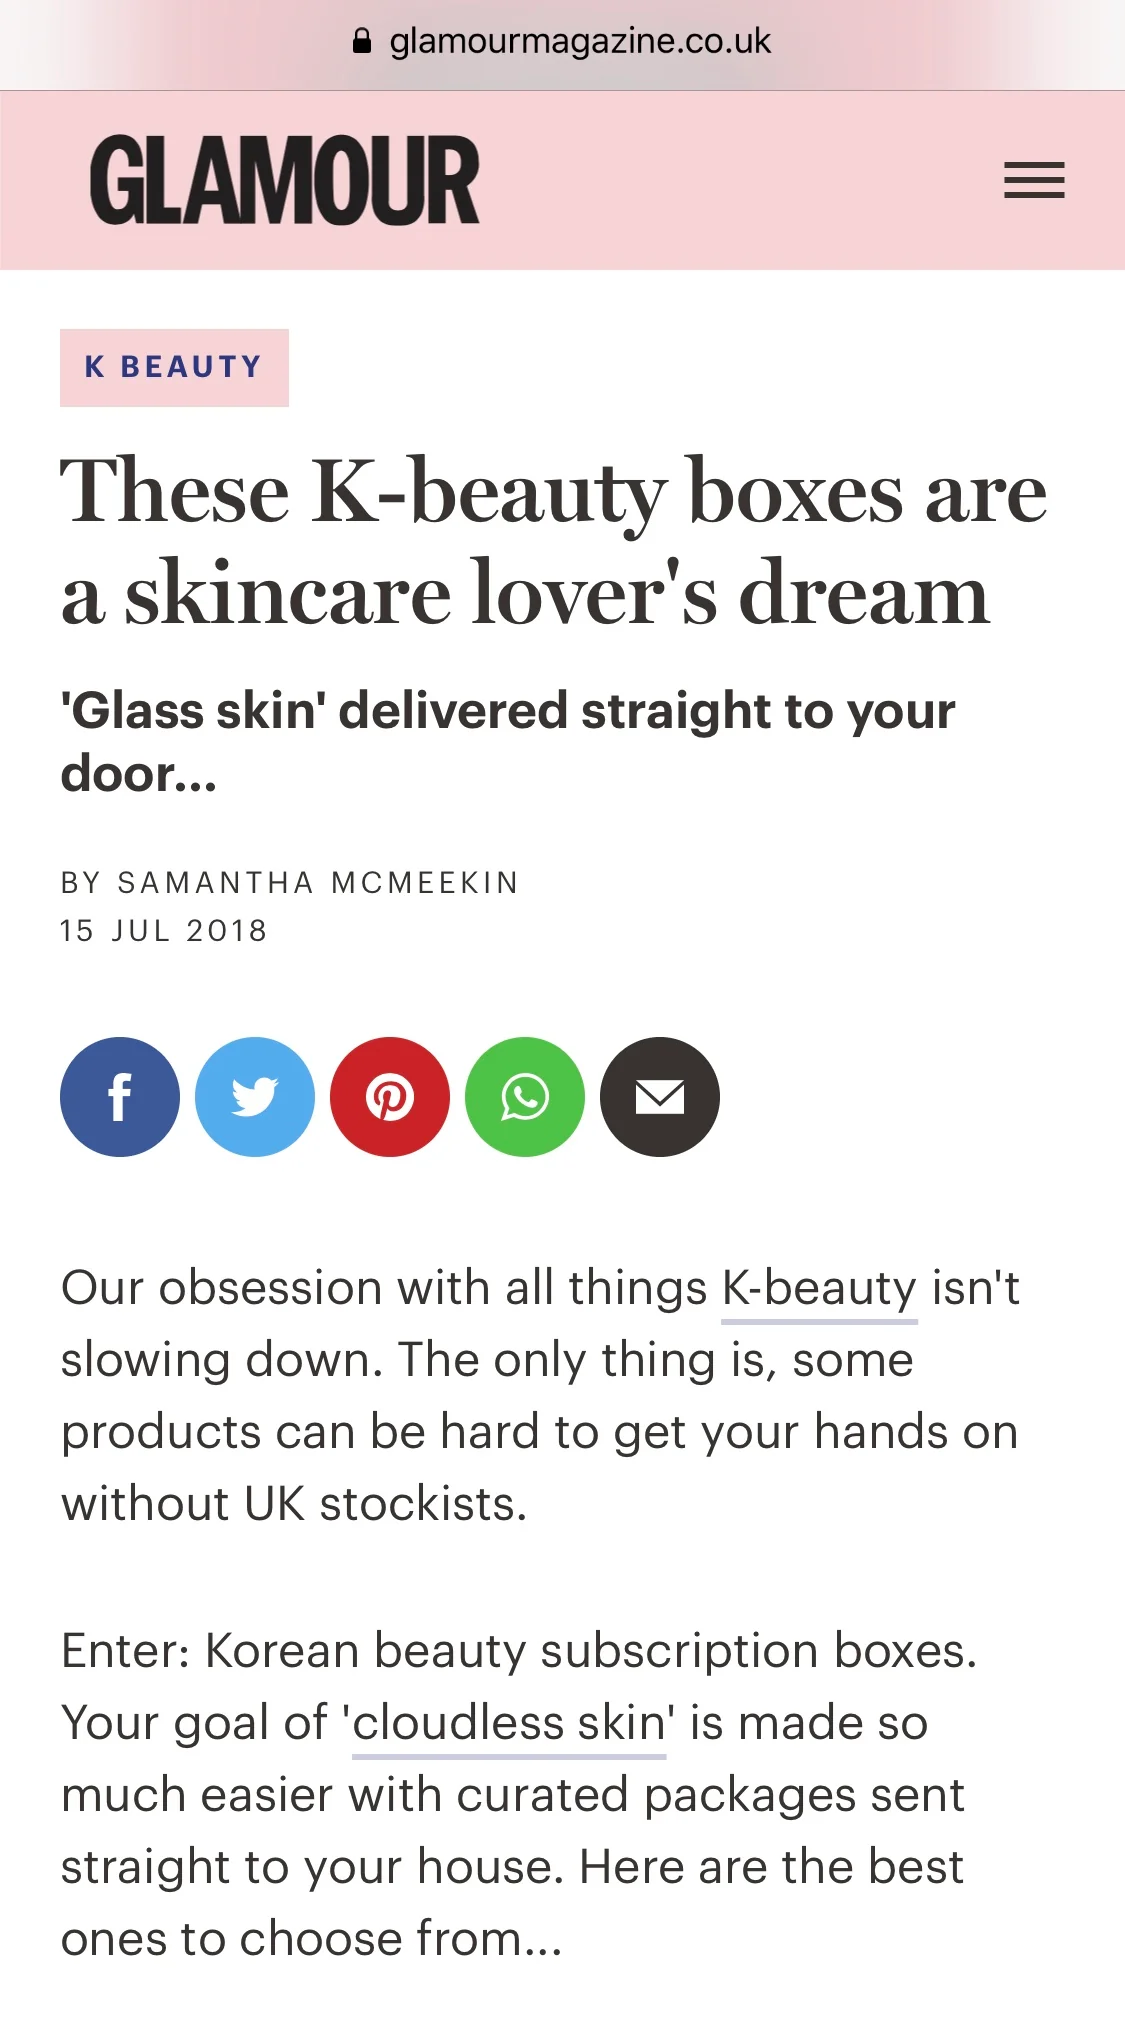
Task: Click the paragraph beginning 'Our obsession'
Action: pyautogui.click(x=540, y=1396)
